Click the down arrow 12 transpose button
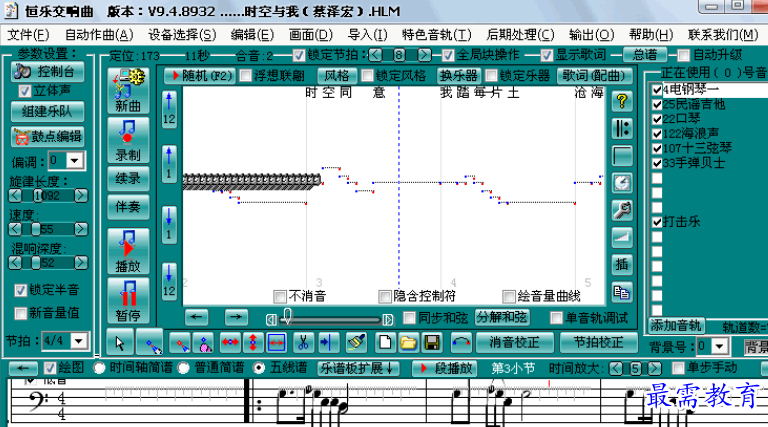The width and height of the screenshot is (768, 427). point(169,282)
